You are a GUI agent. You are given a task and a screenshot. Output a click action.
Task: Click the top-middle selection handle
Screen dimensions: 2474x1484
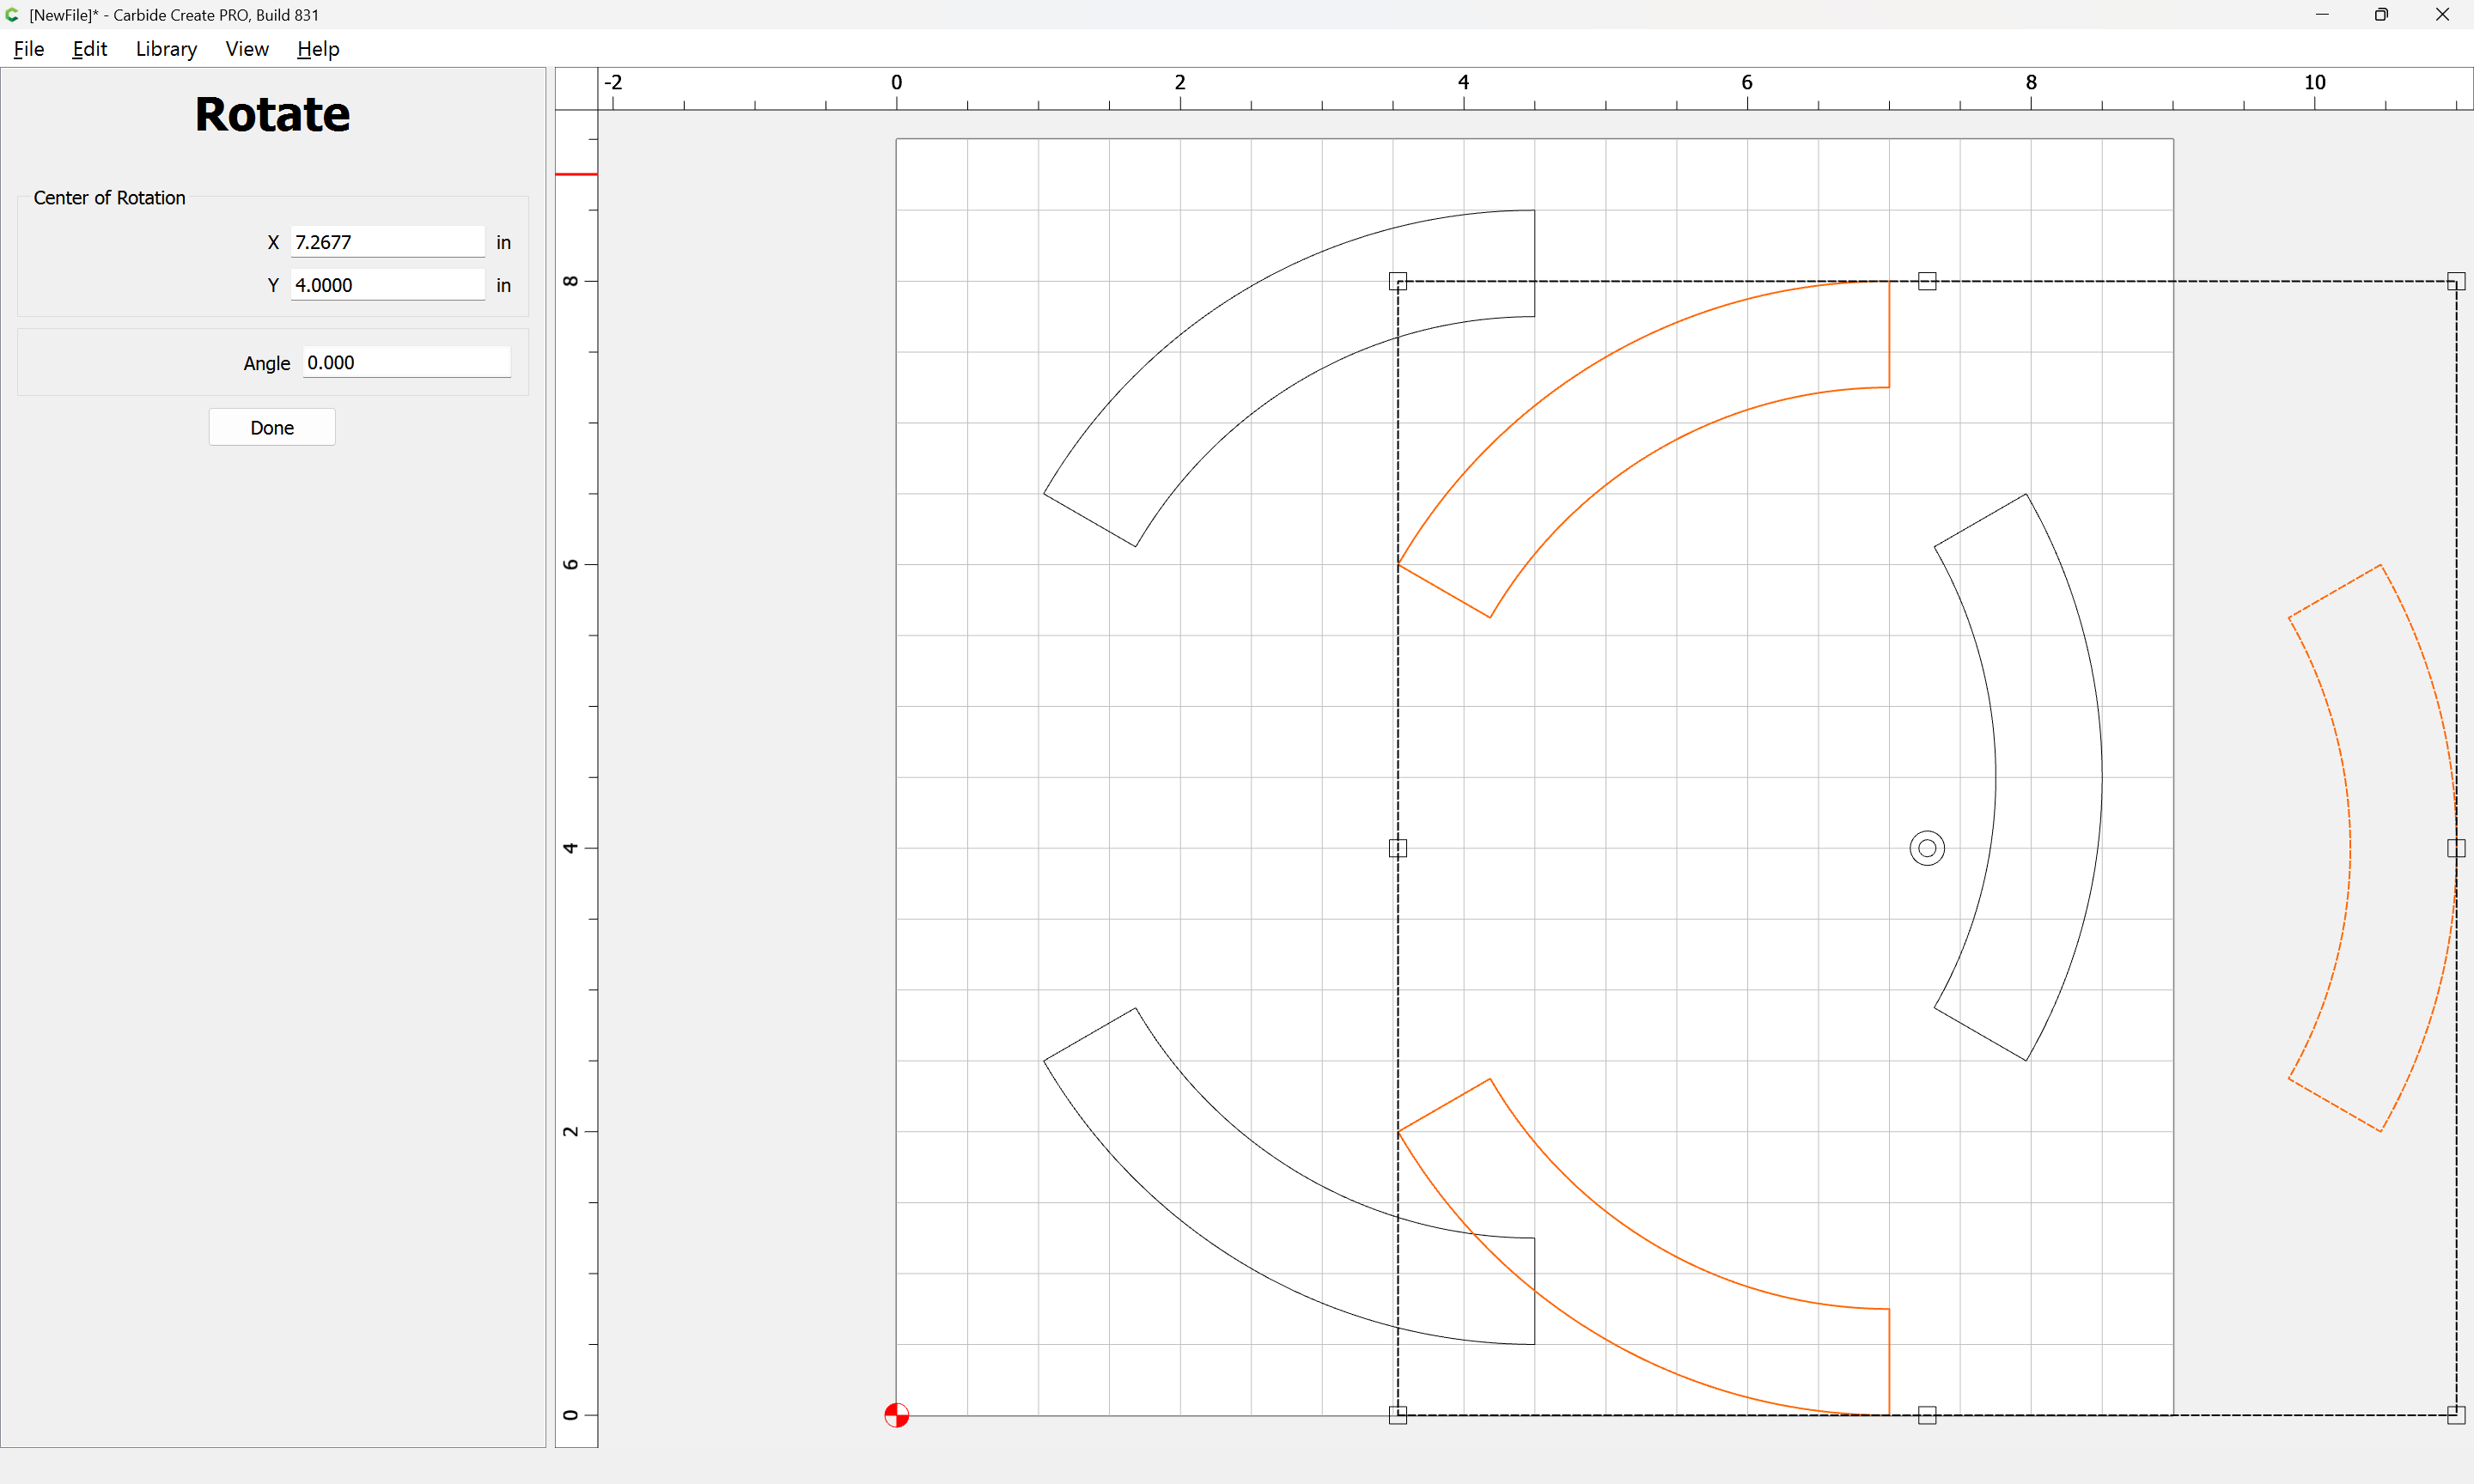pyautogui.click(x=1927, y=281)
